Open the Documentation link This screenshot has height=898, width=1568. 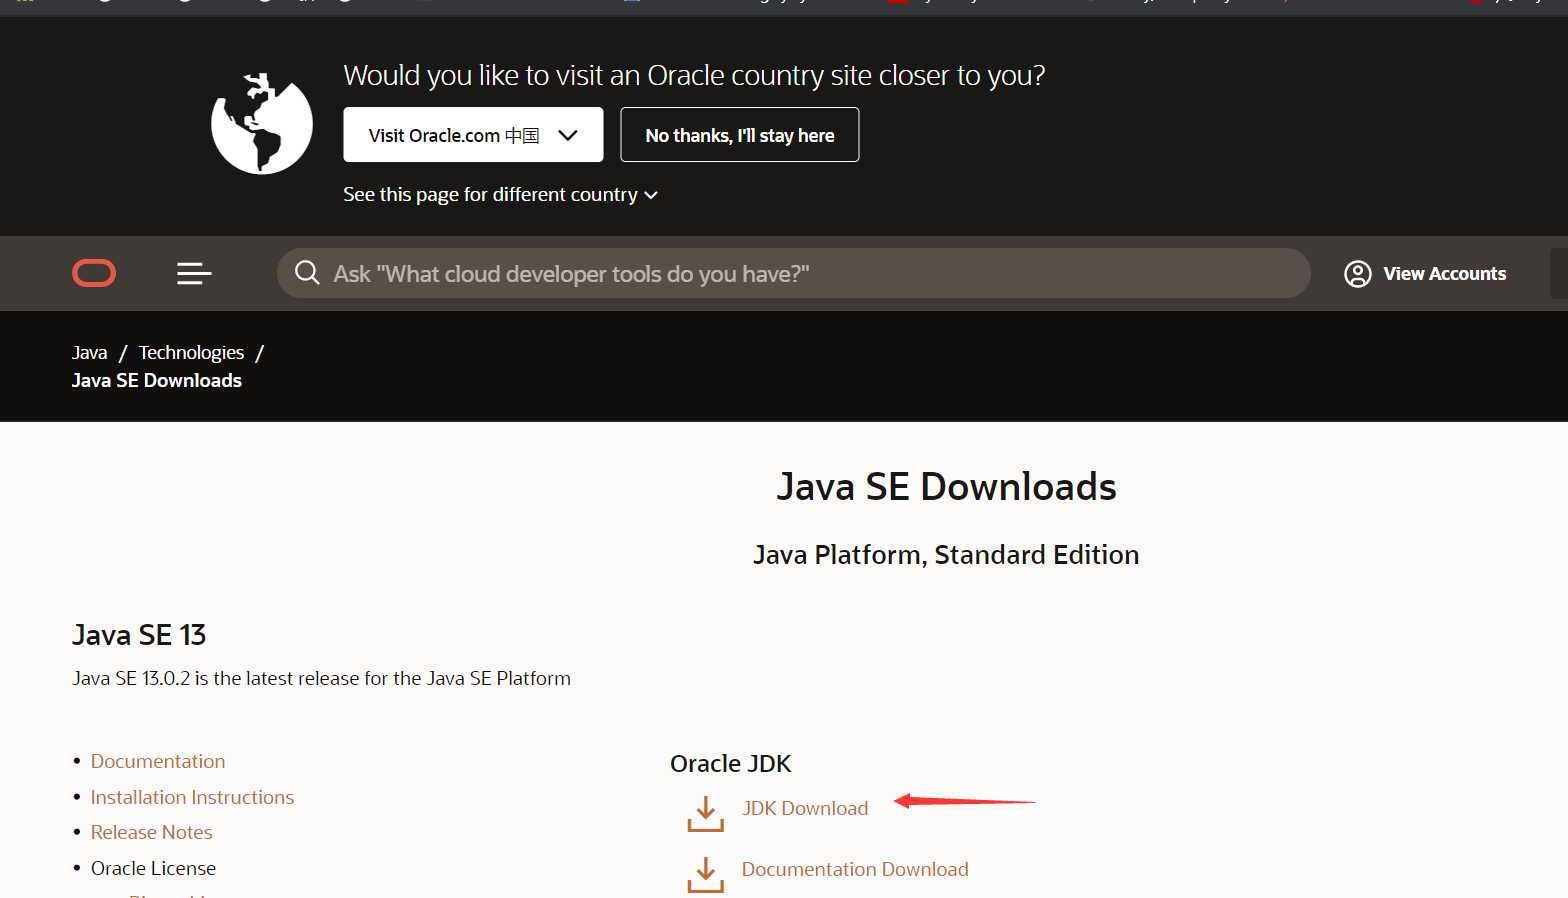click(x=158, y=761)
